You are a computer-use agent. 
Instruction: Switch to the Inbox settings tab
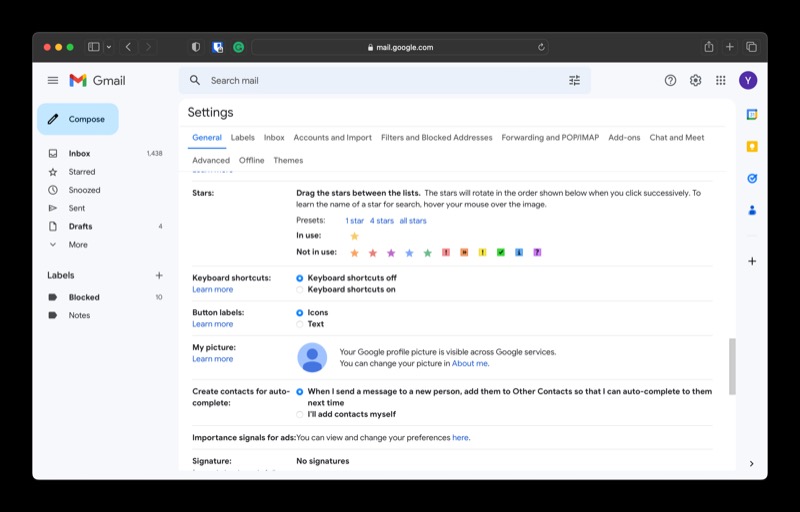pyautogui.click(x=274, y=138)
